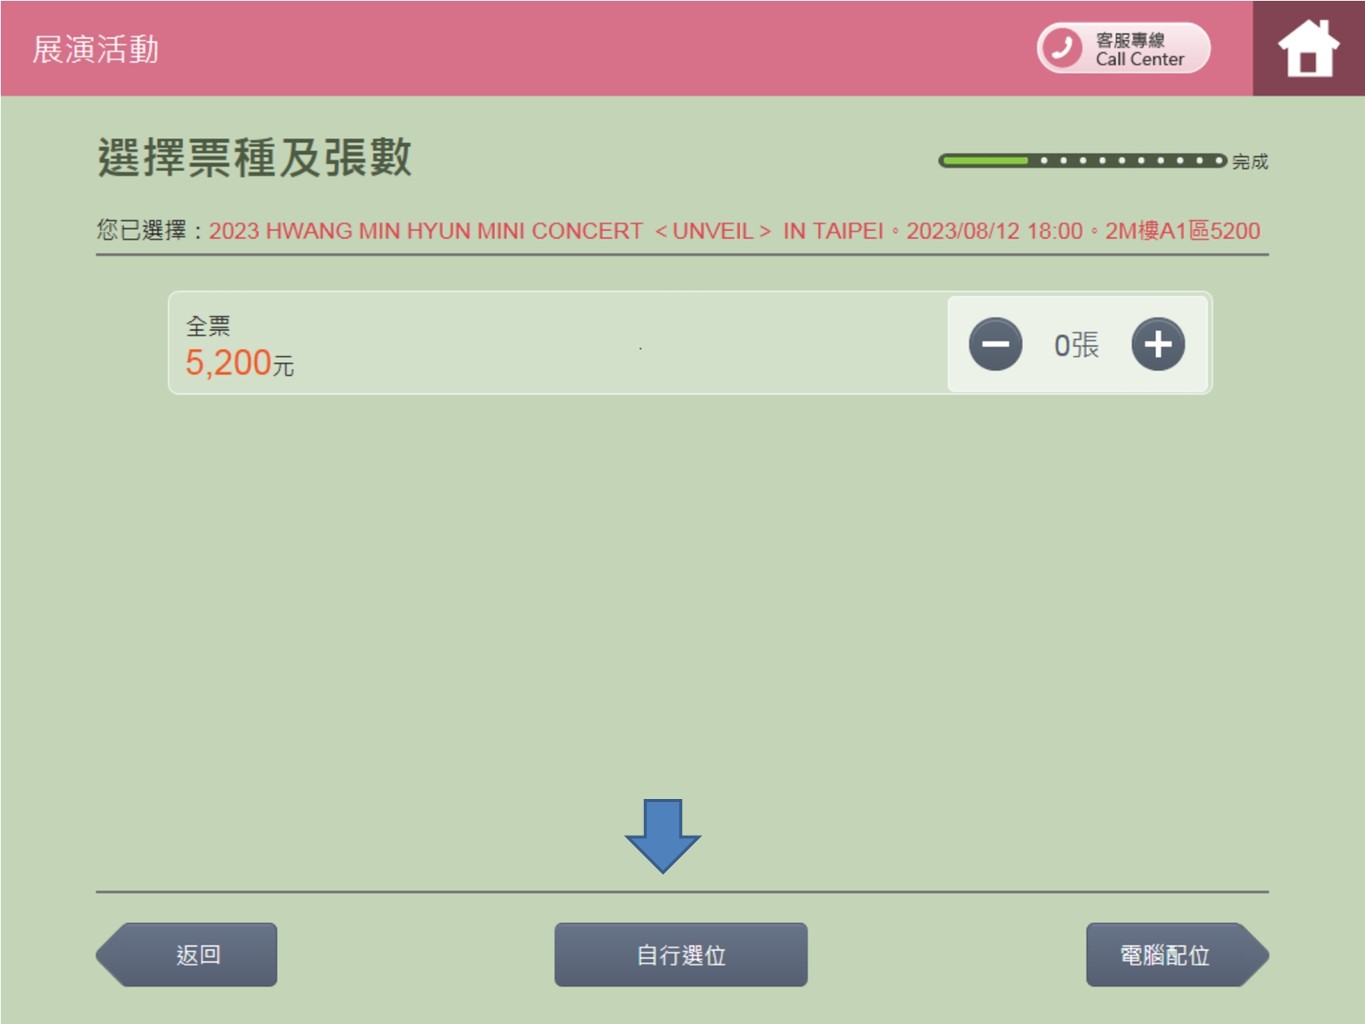Click the selected concert details text
This screenshot has height=1024, width=1365.
click(734, 231)
